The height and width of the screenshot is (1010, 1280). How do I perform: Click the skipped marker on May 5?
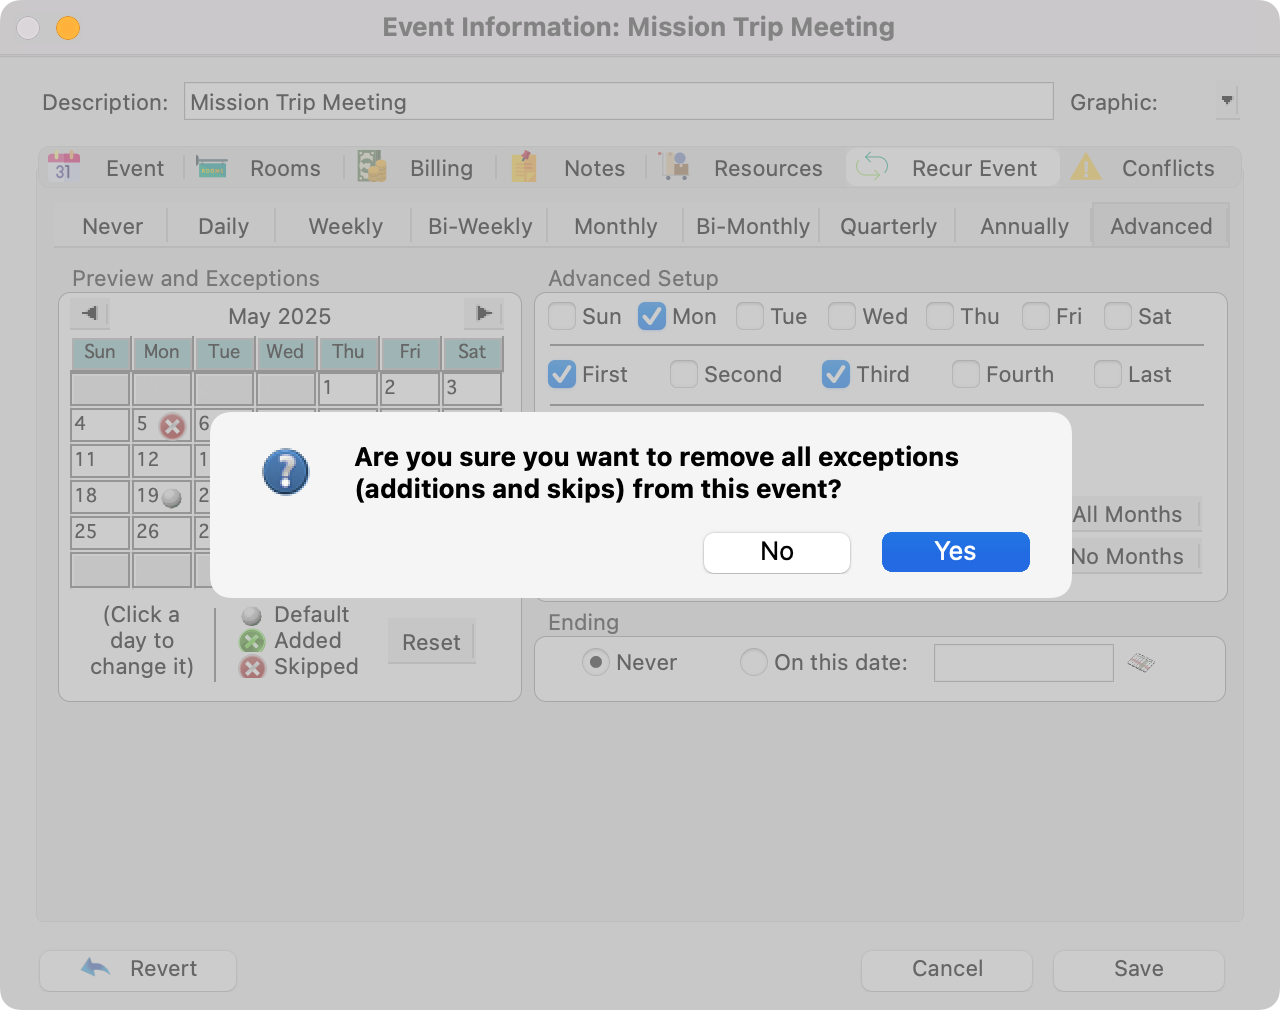click(x=173, y=427)
